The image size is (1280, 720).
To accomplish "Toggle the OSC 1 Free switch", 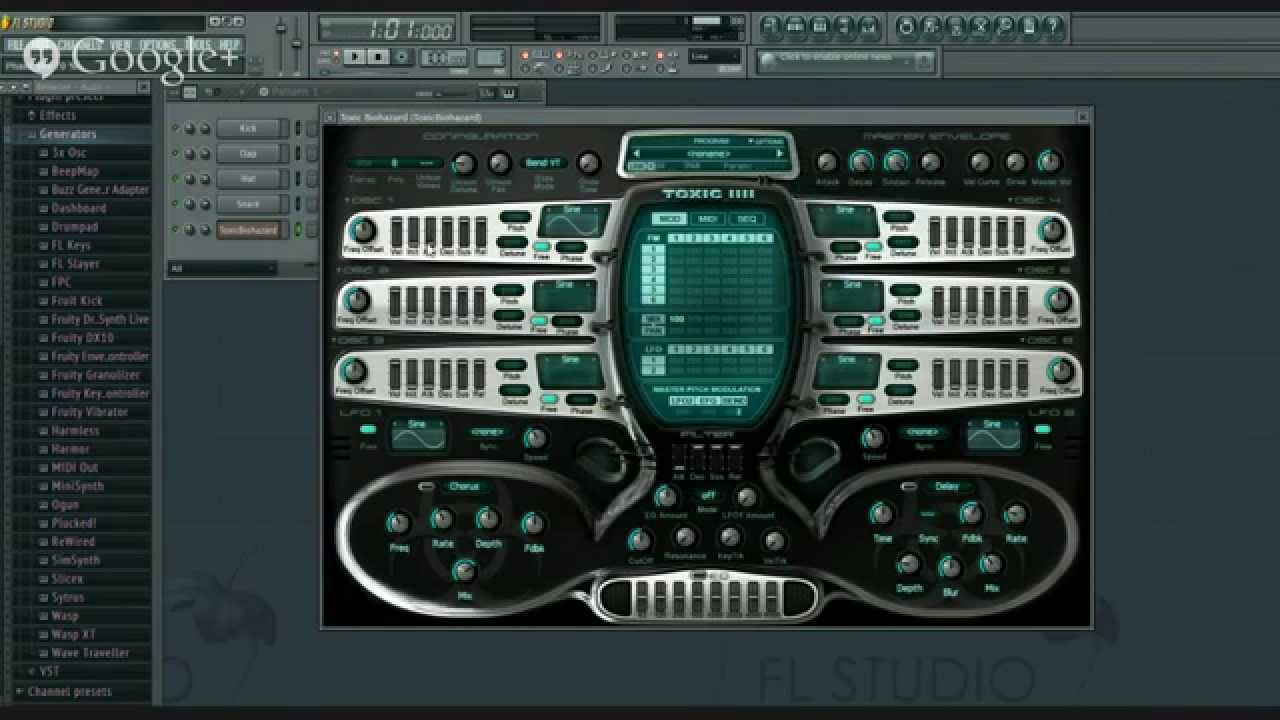I will (541, 246).
